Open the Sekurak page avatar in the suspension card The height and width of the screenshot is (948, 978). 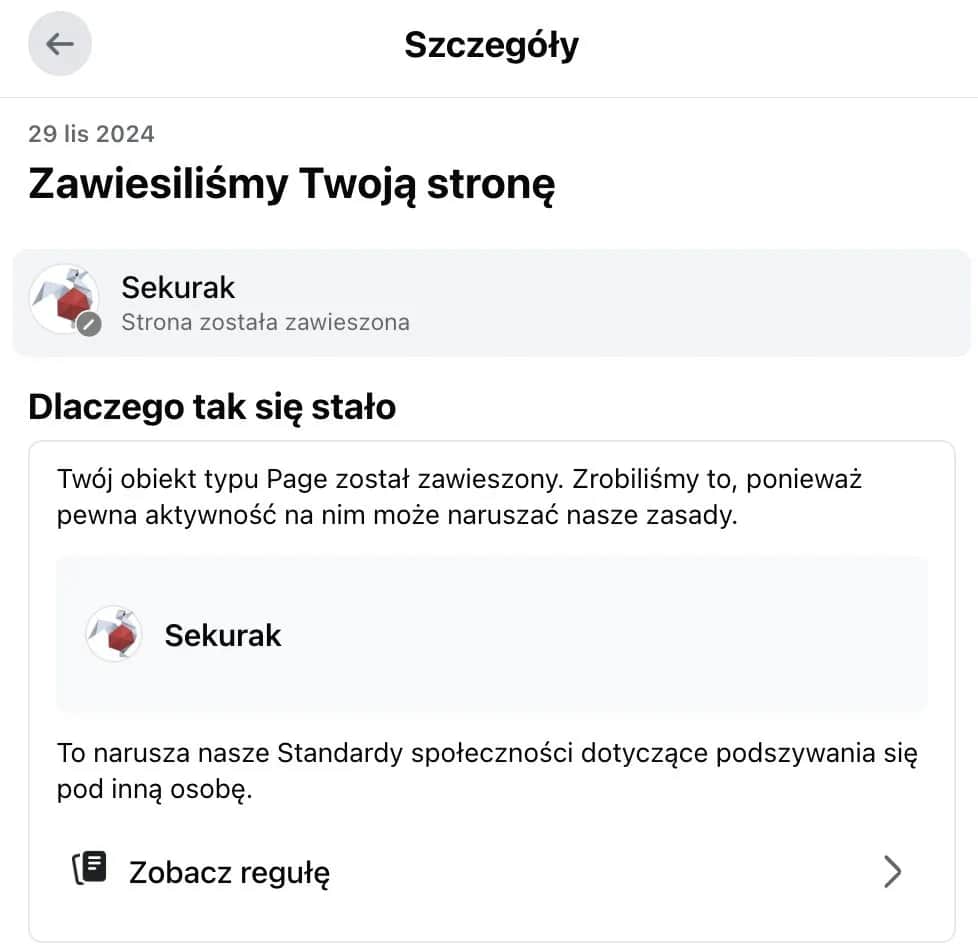point(64,298)
